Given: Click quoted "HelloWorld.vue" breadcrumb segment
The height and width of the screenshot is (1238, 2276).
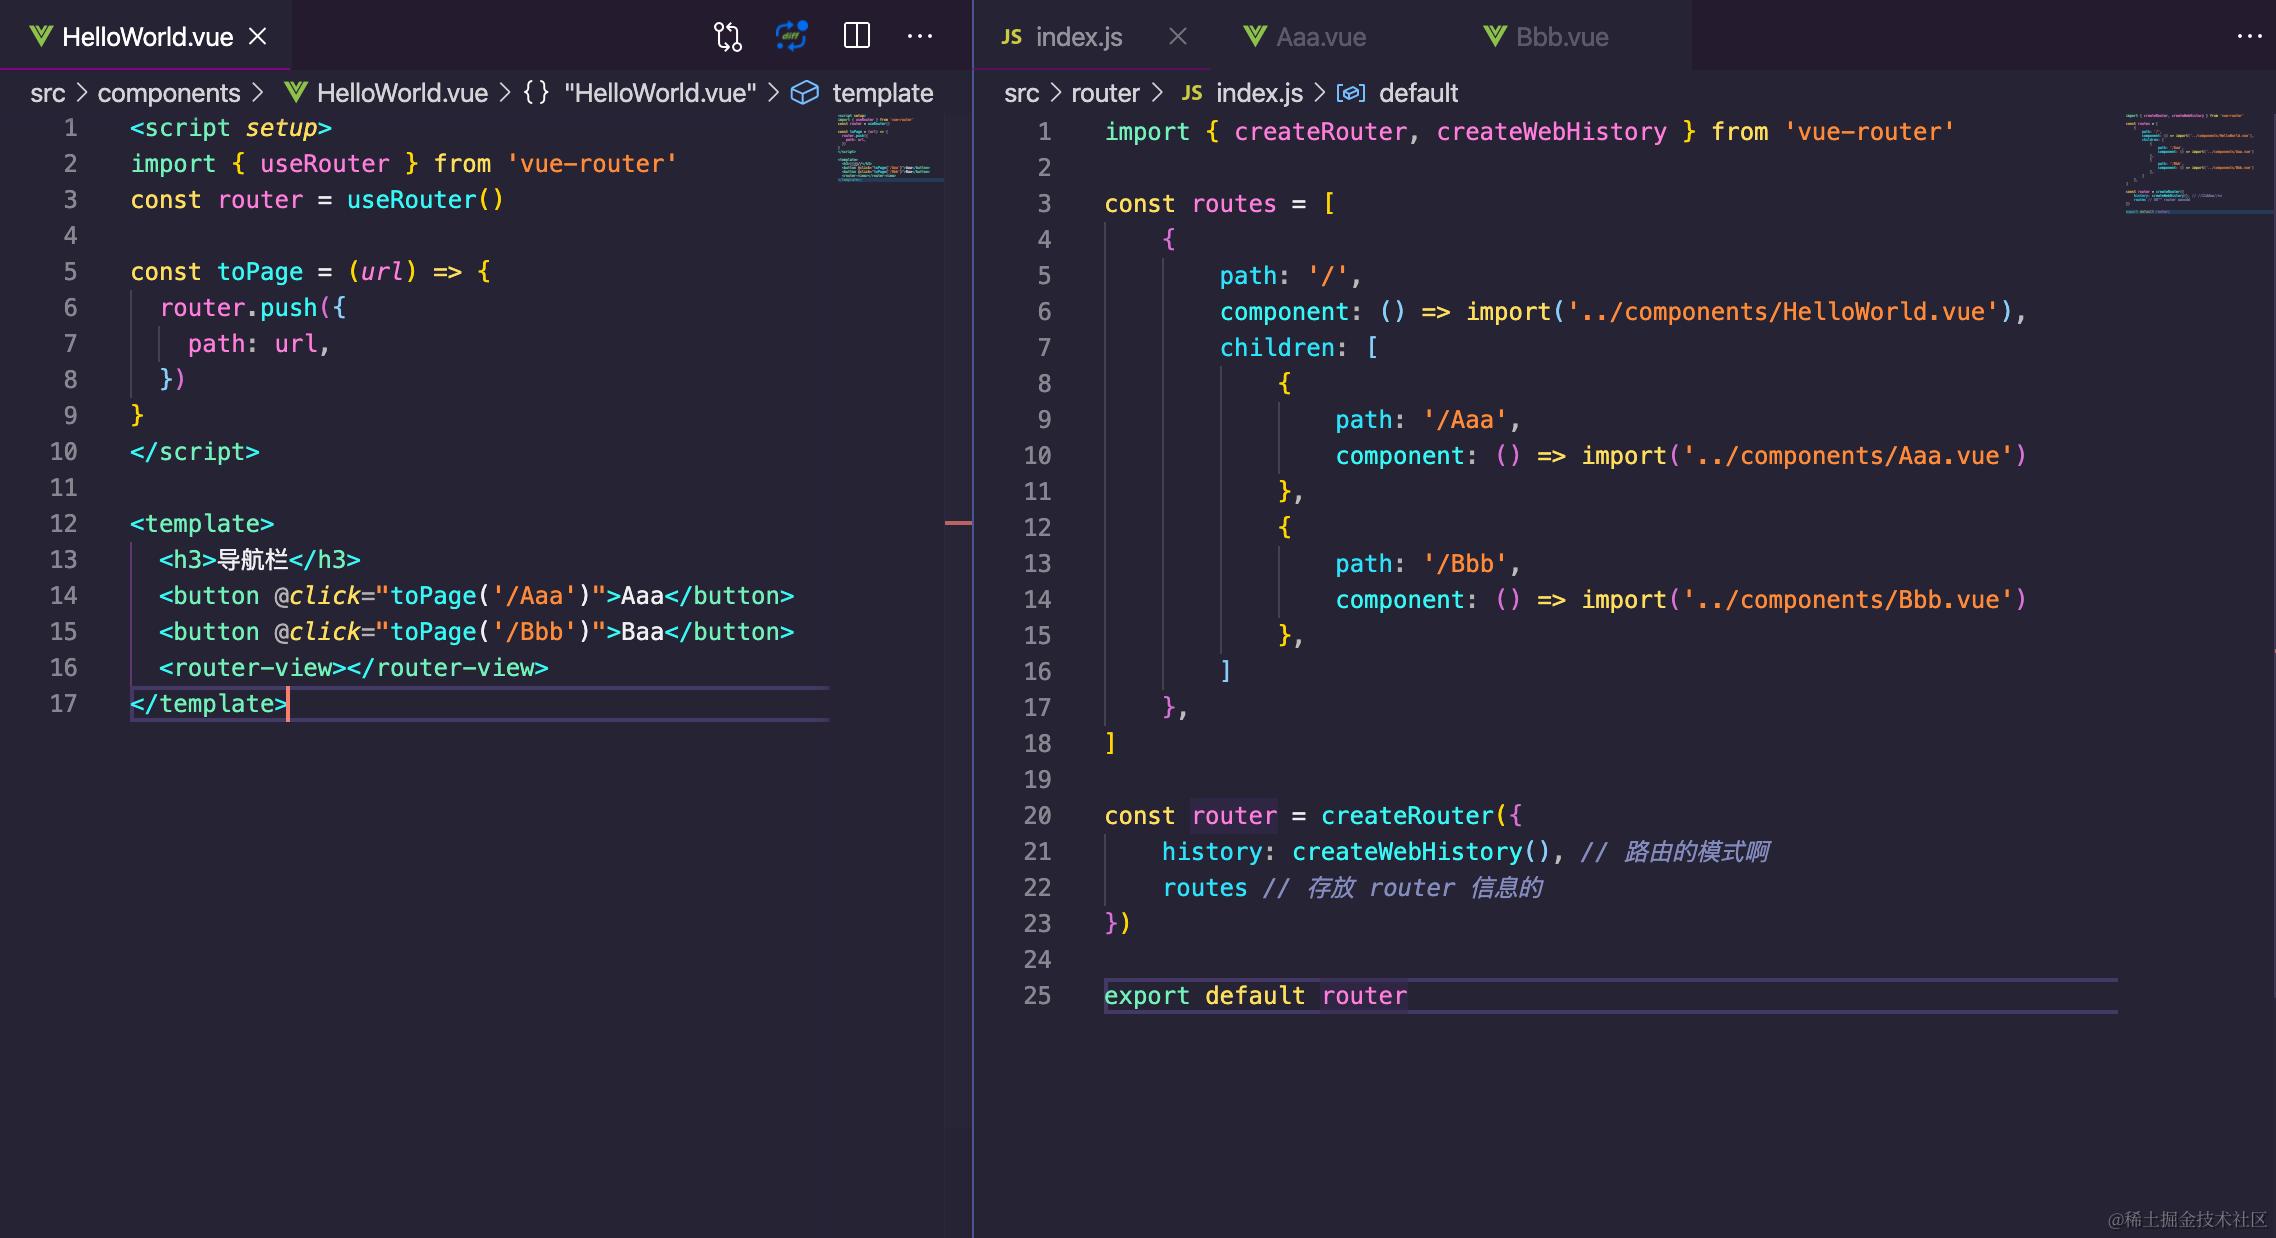Looking at the screenshot, I should (660, 93).
